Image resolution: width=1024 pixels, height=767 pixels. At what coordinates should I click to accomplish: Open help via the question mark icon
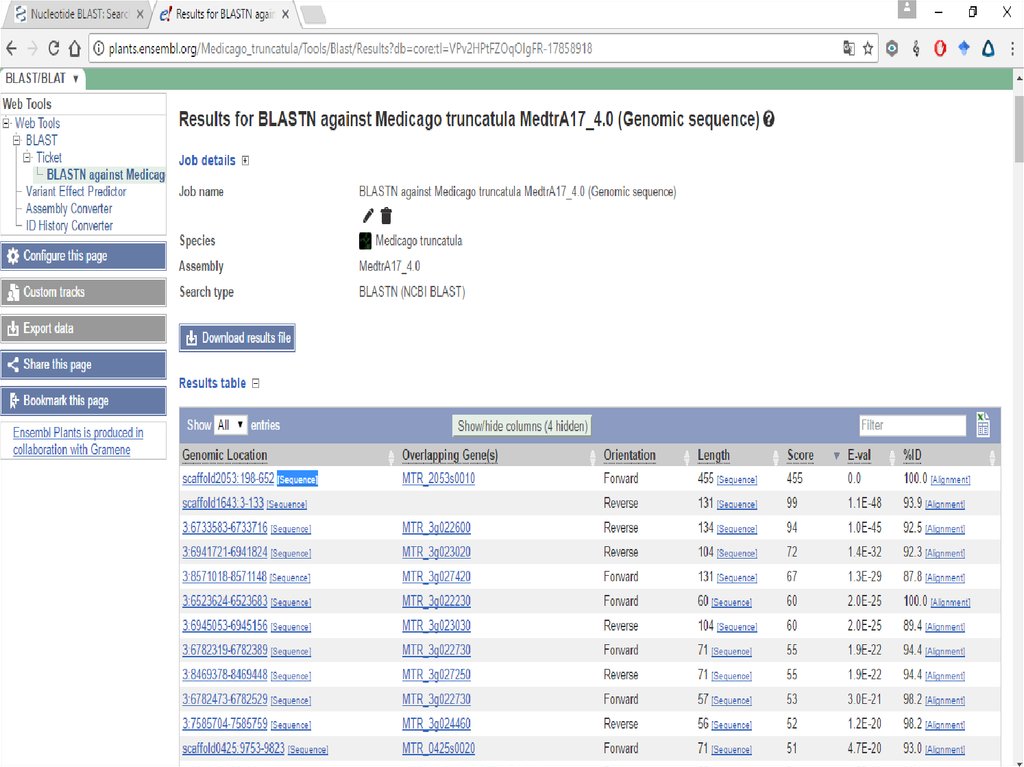pos(769,120)
